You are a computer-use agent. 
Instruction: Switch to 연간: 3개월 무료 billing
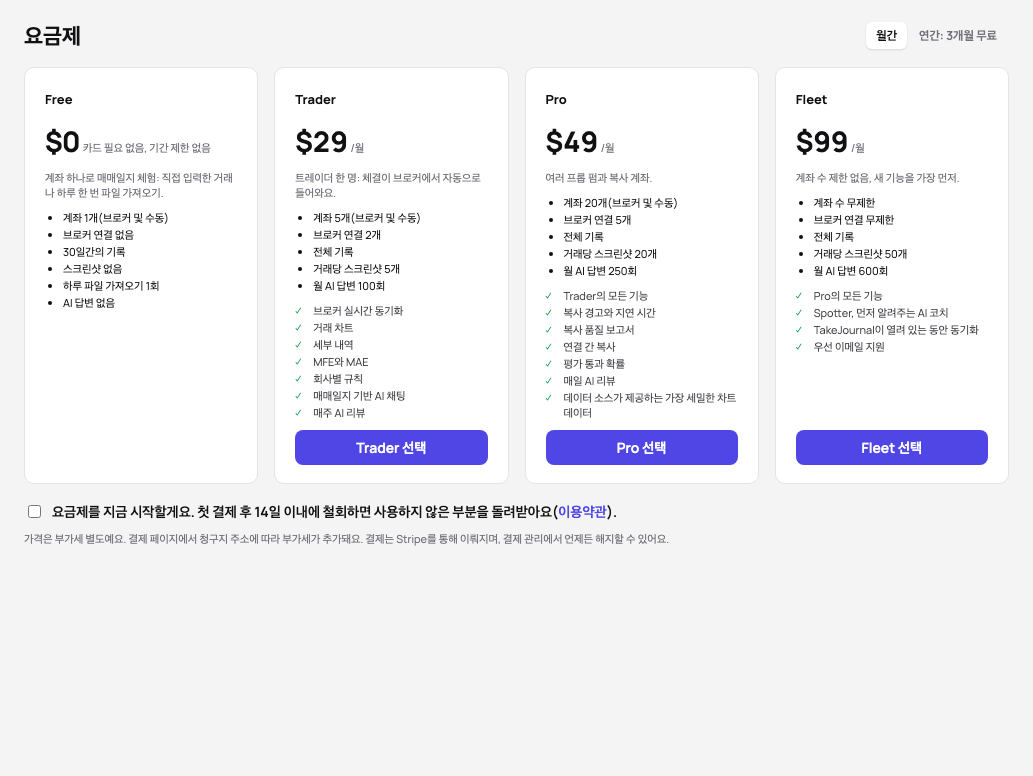957,36
